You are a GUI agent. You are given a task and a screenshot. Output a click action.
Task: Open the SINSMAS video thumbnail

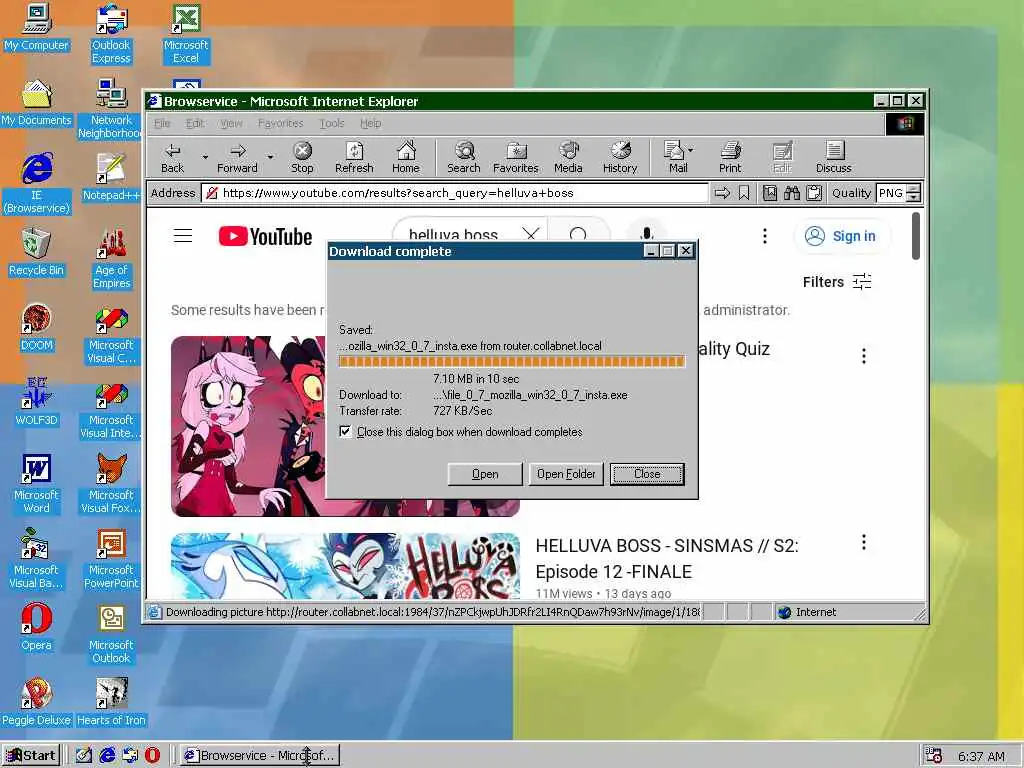coord(345,566)
